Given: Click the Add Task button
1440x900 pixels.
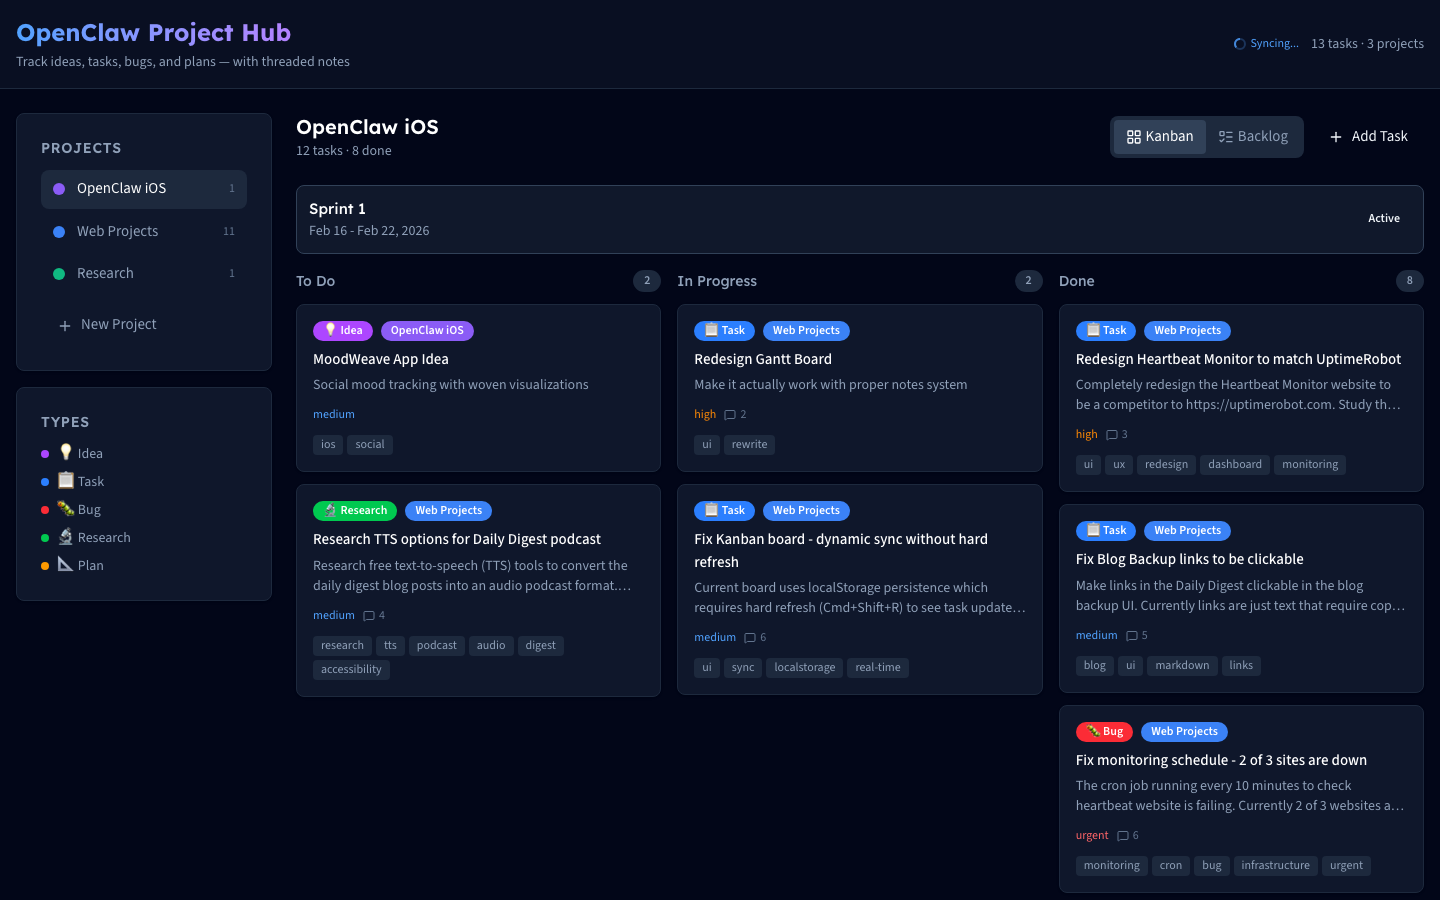Looking at the screenshot, I should click(x=1368, y=137).
